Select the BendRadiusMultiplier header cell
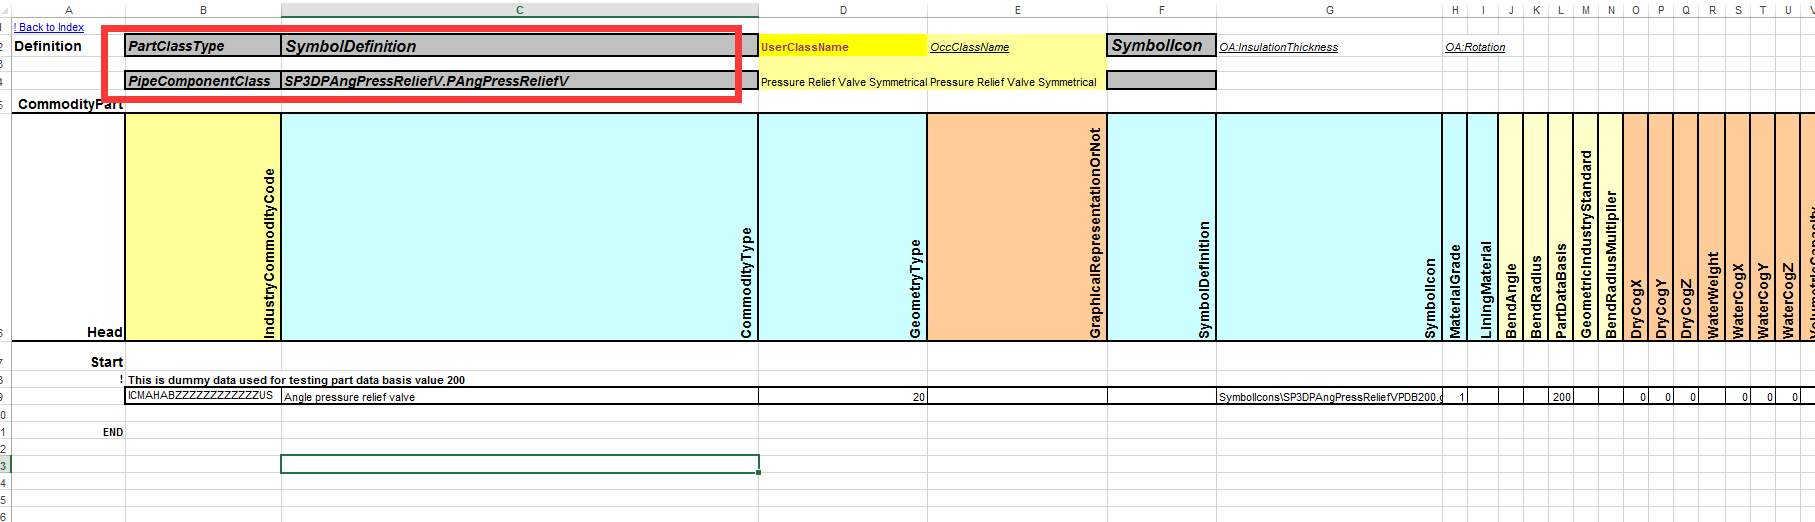This screenshot has height=522, width=1815. tap(1610, 227)
